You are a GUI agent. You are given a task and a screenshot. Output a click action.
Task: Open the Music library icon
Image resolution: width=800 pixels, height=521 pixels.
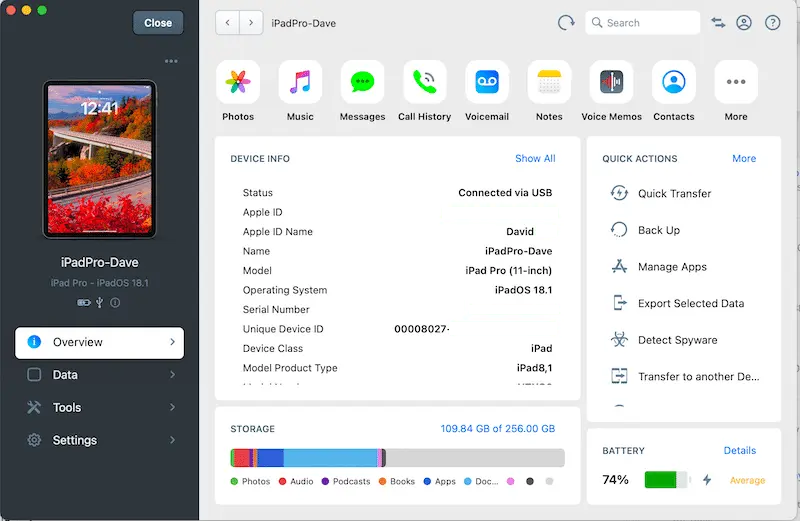[x=300, y=83]
